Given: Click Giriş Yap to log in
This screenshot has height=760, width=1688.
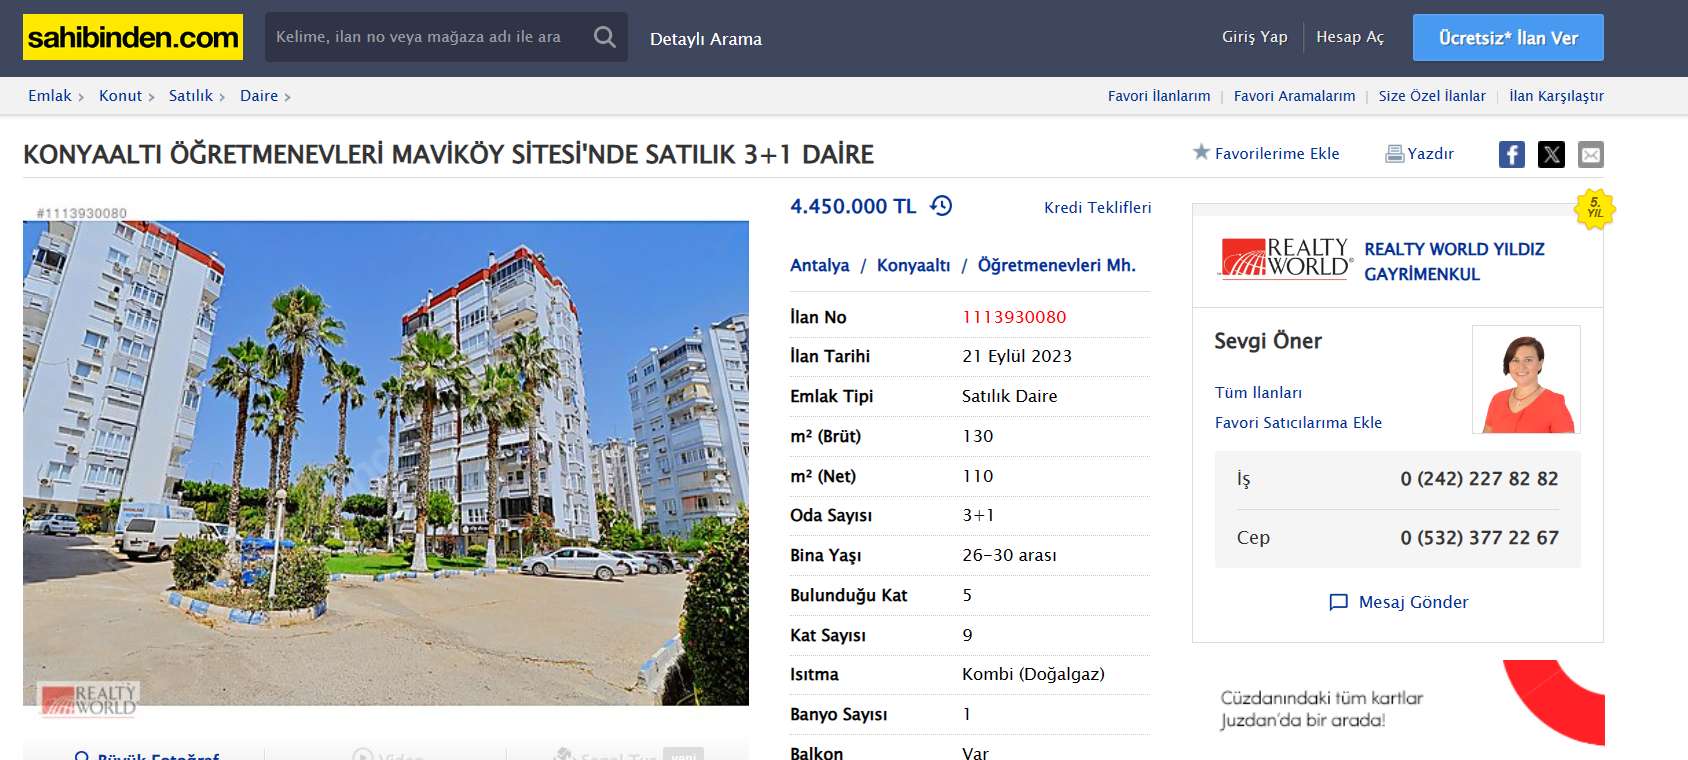Looking at the screenshot, I should [1255, 37].
